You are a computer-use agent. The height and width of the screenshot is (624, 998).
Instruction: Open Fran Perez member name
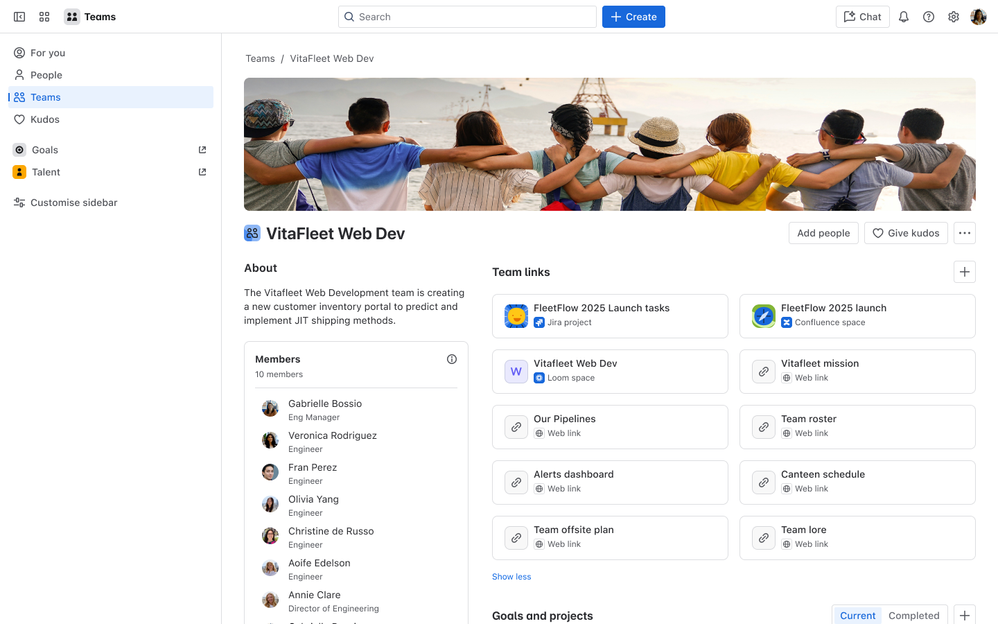click(313, 467)
